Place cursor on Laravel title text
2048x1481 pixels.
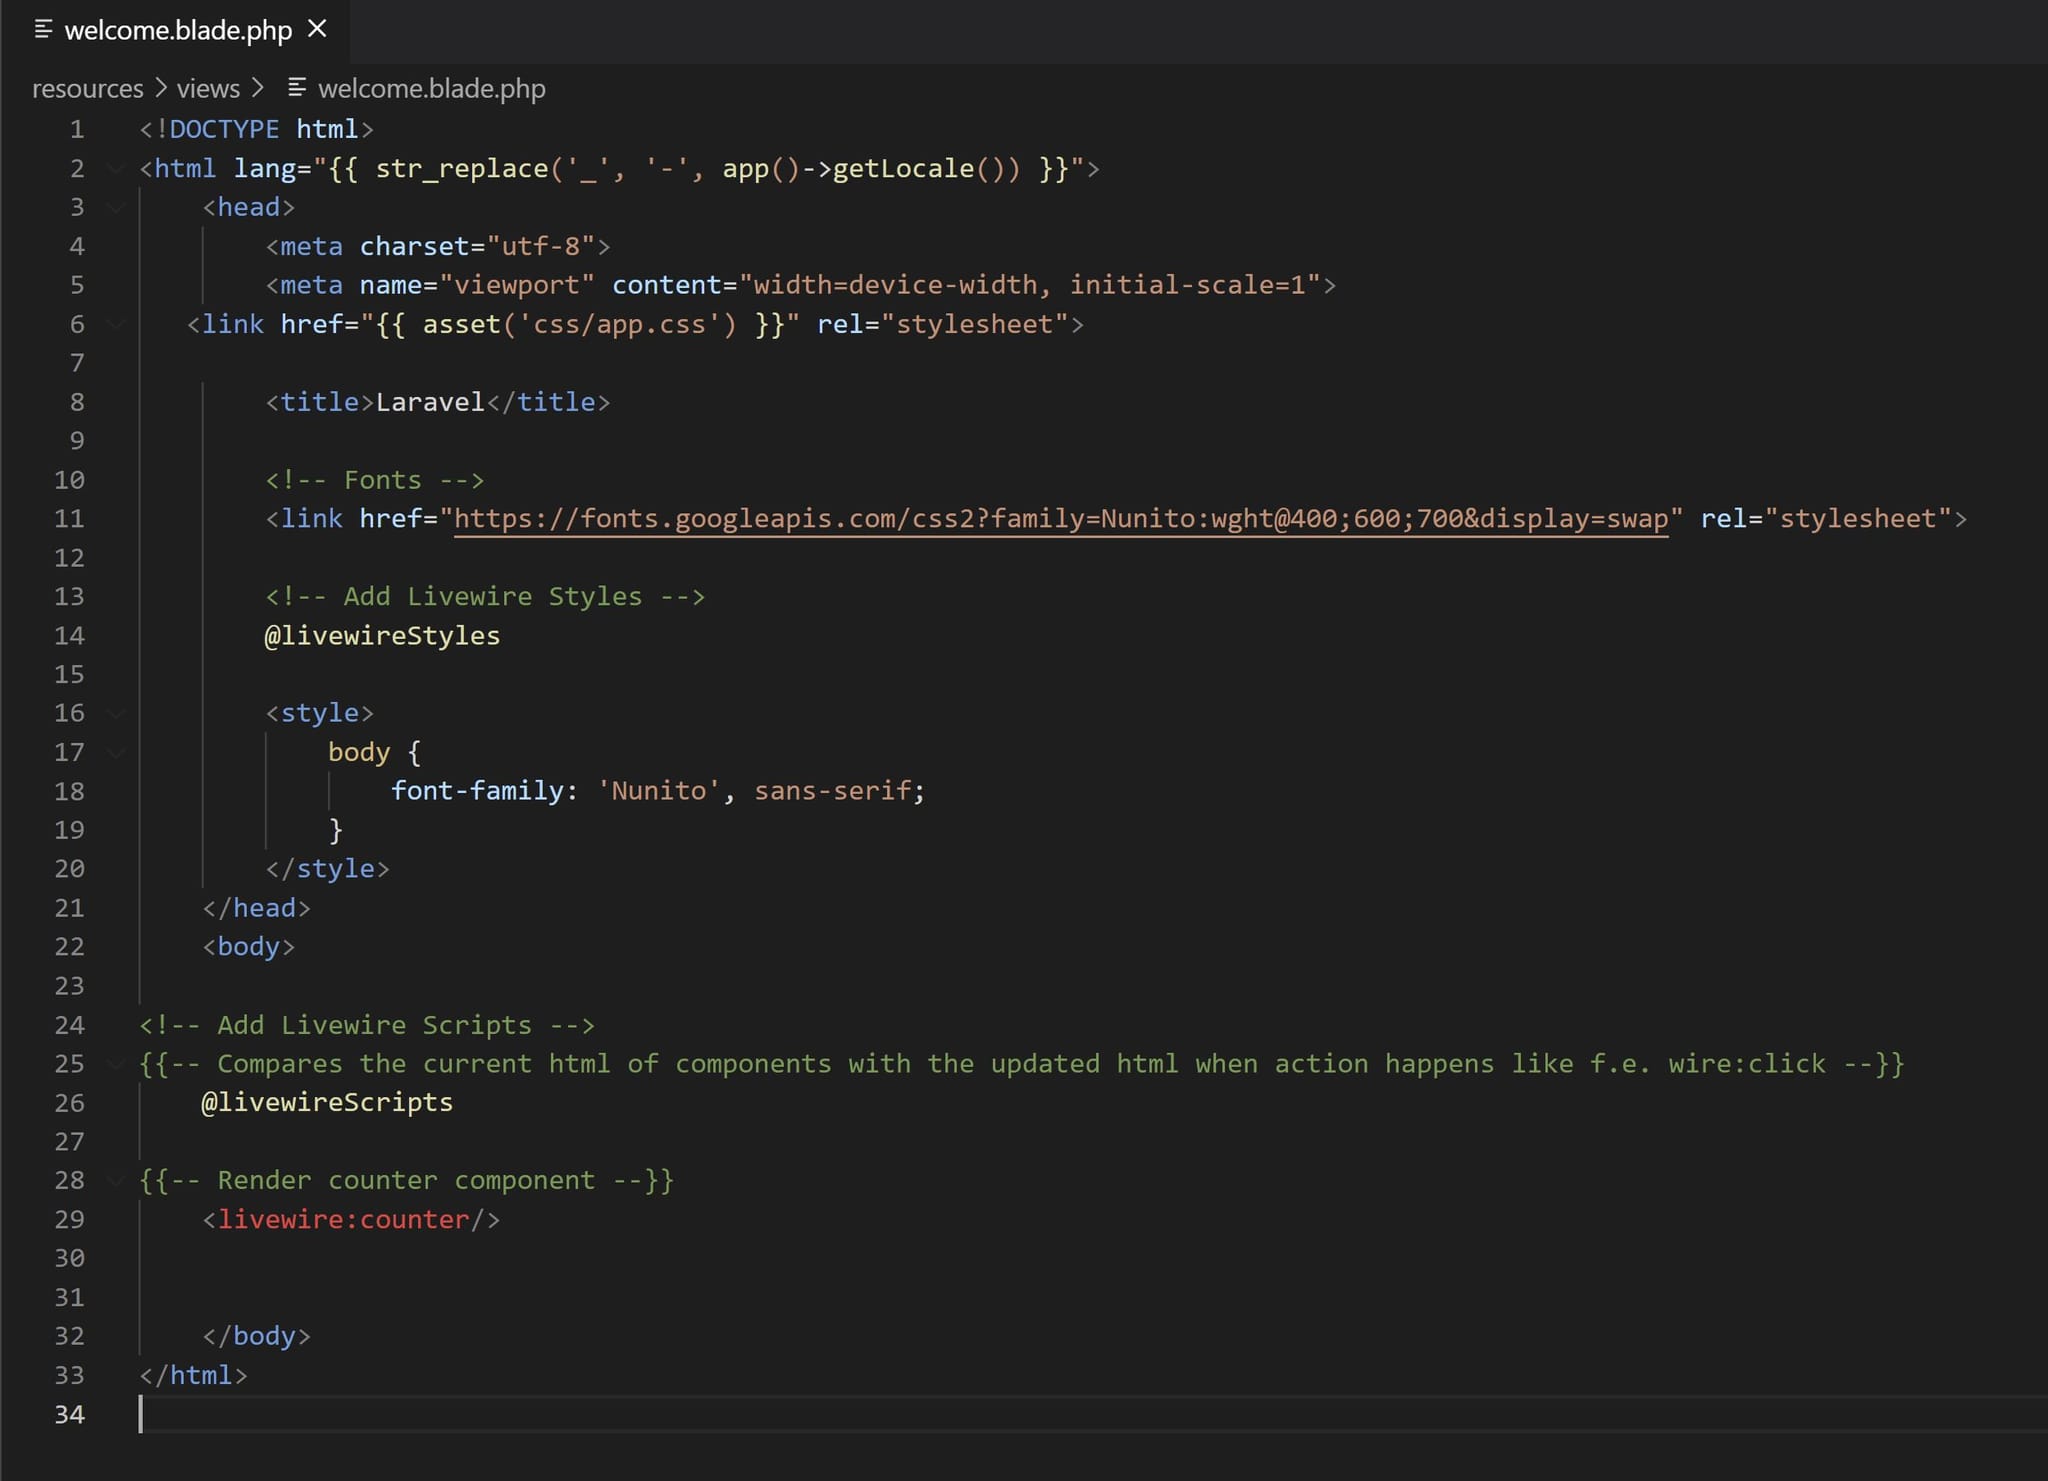pyautogui.click(x=429, y=402)
